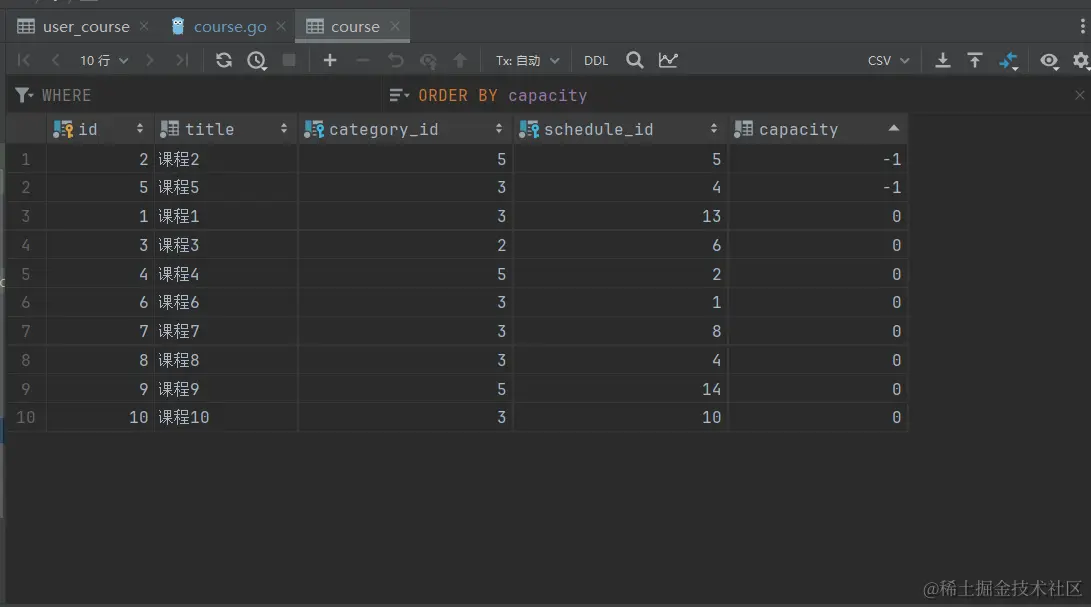Select capacity cell 0 in 课程10 row
This screenshot has width=1091, height=607.
click(818, 417)
